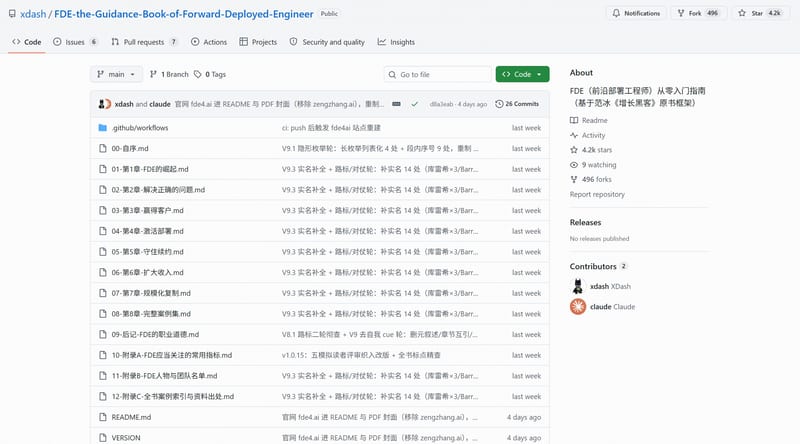
Task: View the 0 Tags link
Action: (210, 74)
